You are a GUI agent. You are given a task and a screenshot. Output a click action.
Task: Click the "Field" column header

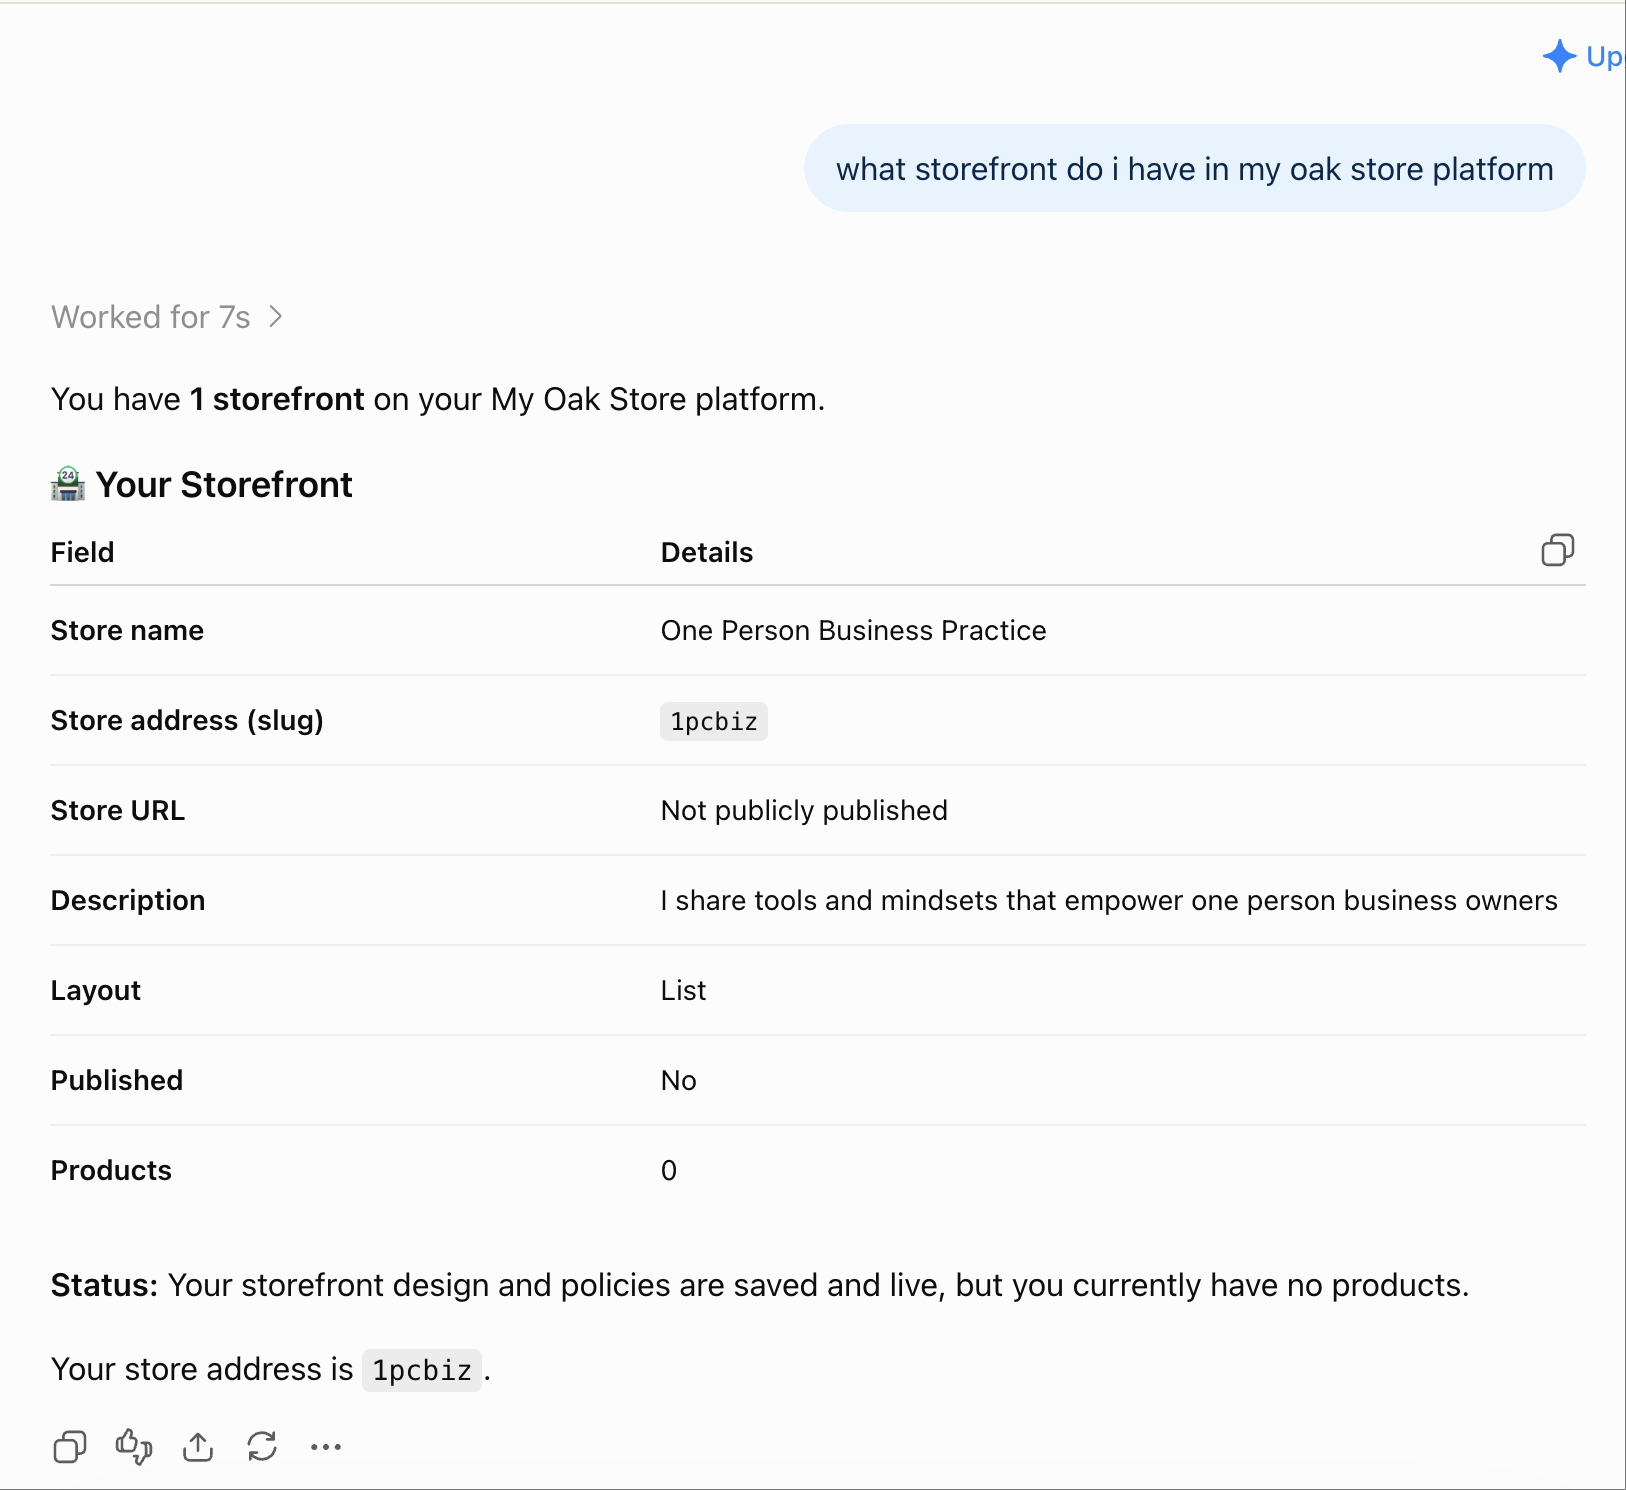point(83,552)
